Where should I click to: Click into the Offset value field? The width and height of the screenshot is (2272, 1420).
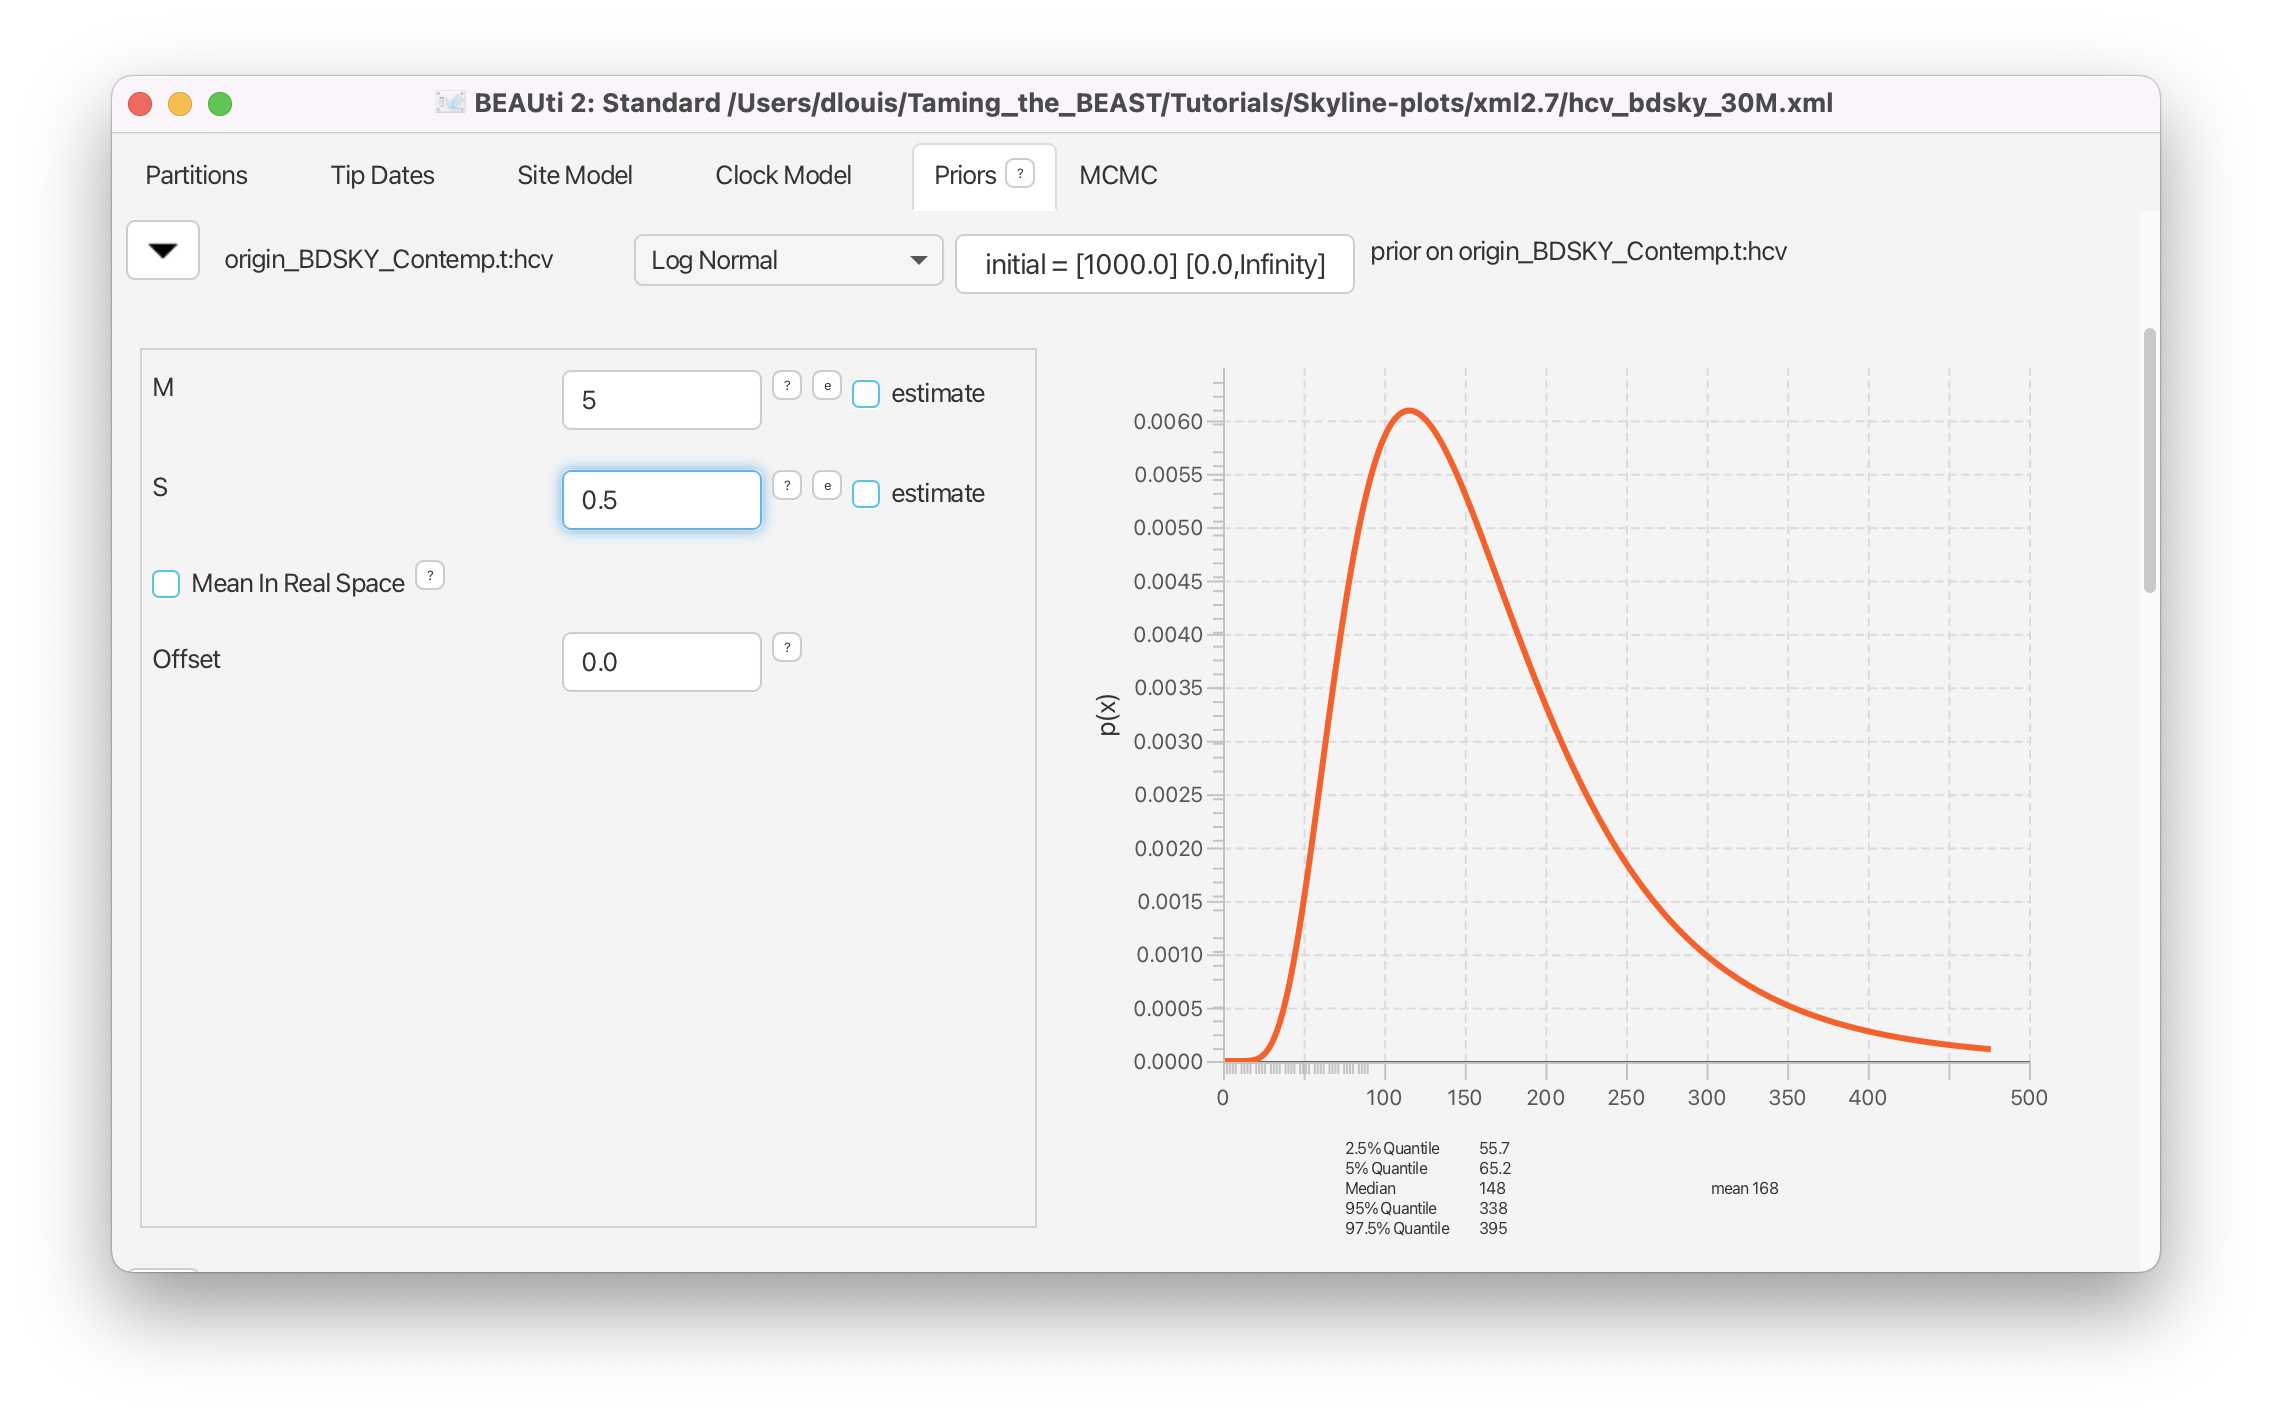coord(661,662)
